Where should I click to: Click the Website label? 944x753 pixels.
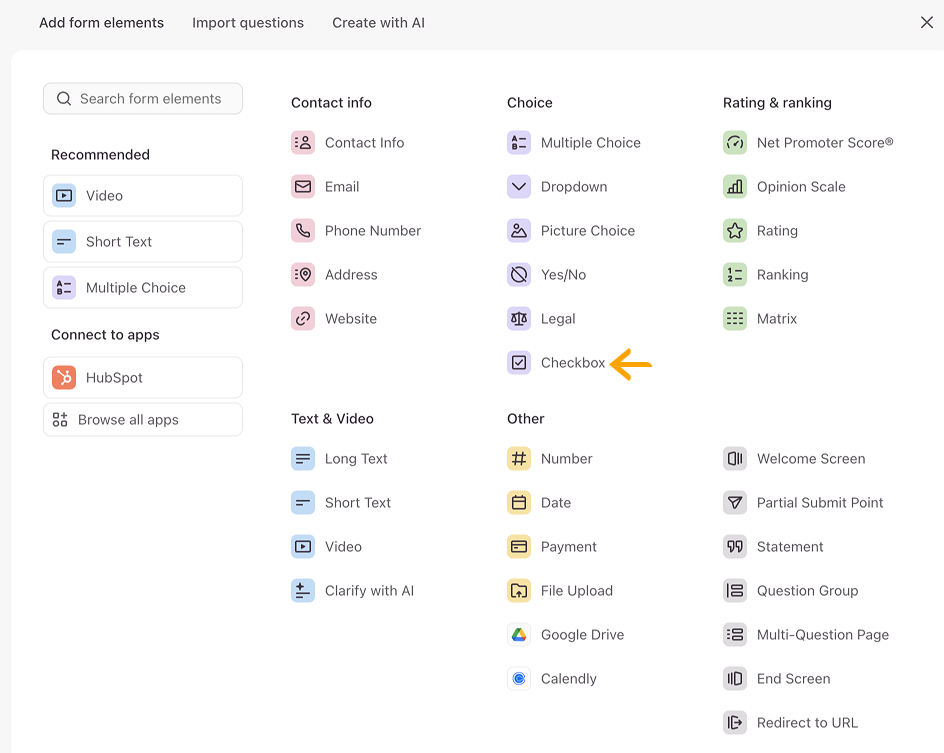tap(351, 318)
